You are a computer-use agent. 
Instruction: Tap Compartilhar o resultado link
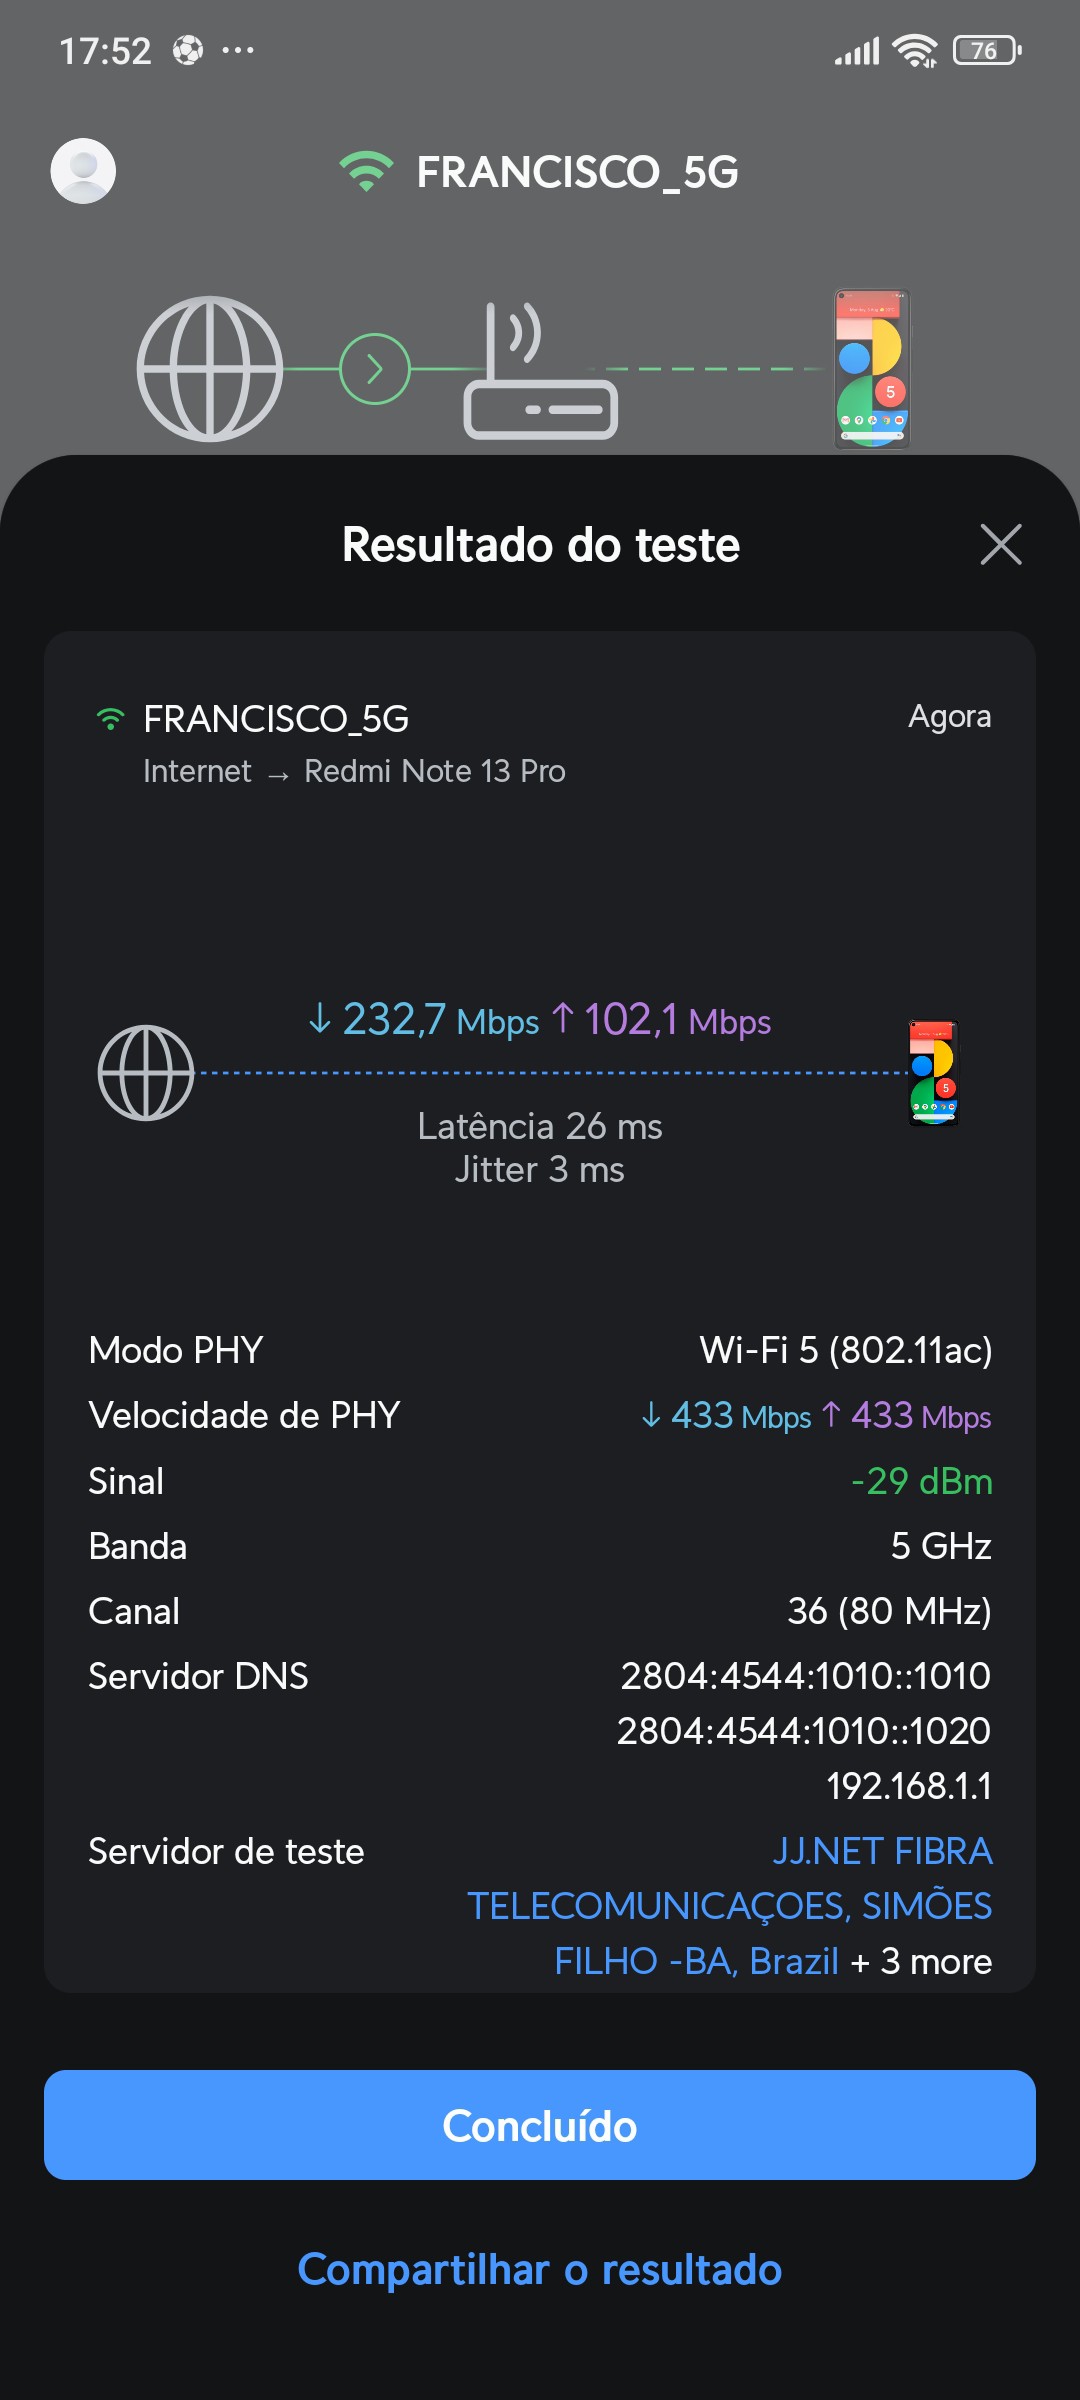click(540, 2269)
